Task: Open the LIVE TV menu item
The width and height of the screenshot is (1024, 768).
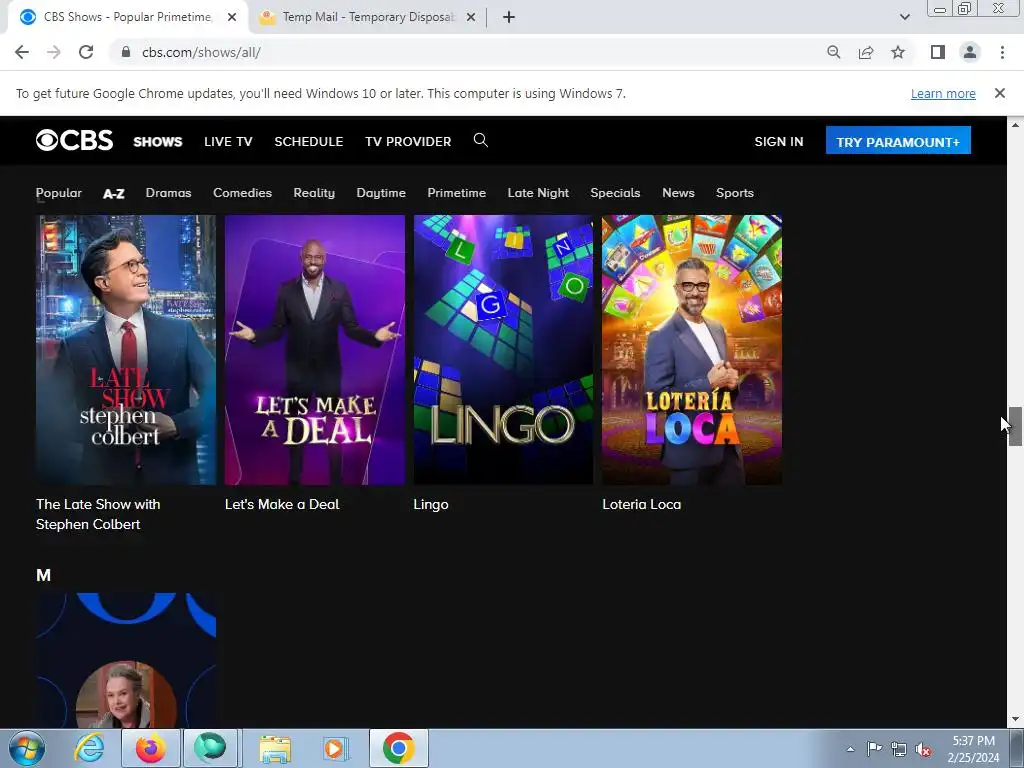Action: coord(228,142)
